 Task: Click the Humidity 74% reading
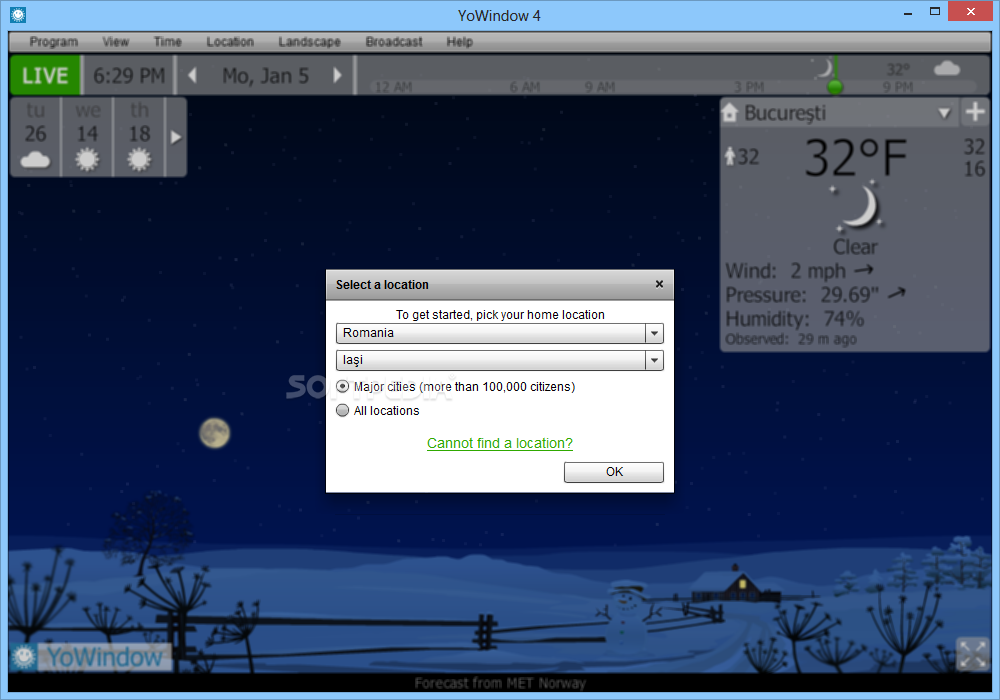pyautogui.click(x=795, y=318)
